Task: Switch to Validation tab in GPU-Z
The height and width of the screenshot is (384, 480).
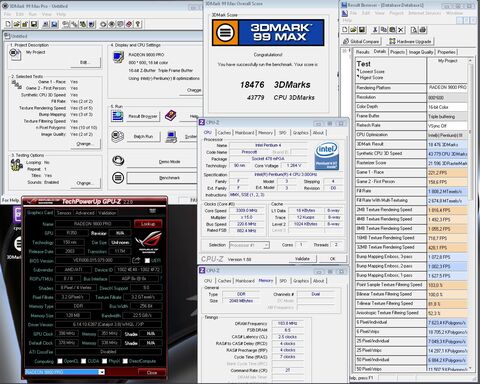Action: (107, 213)
